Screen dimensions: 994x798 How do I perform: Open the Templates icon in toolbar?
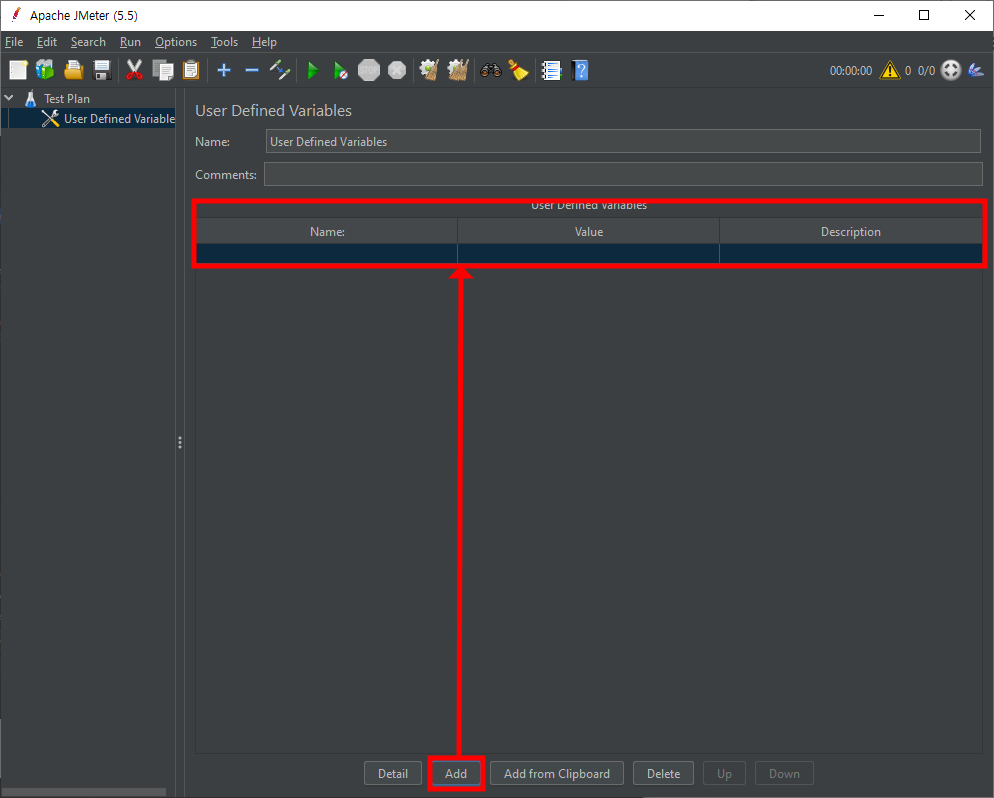(45, 70)
